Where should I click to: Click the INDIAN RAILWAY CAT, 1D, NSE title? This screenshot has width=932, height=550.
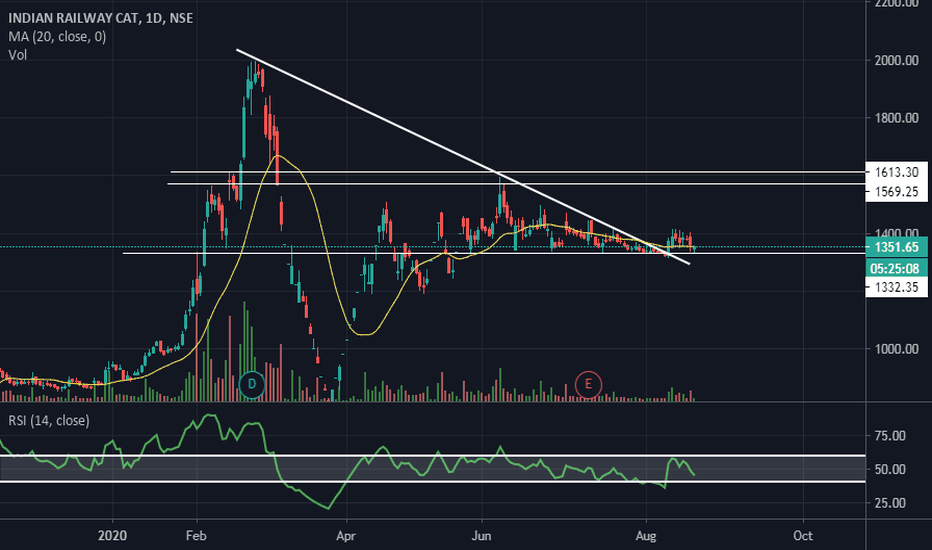pos(100,18)
